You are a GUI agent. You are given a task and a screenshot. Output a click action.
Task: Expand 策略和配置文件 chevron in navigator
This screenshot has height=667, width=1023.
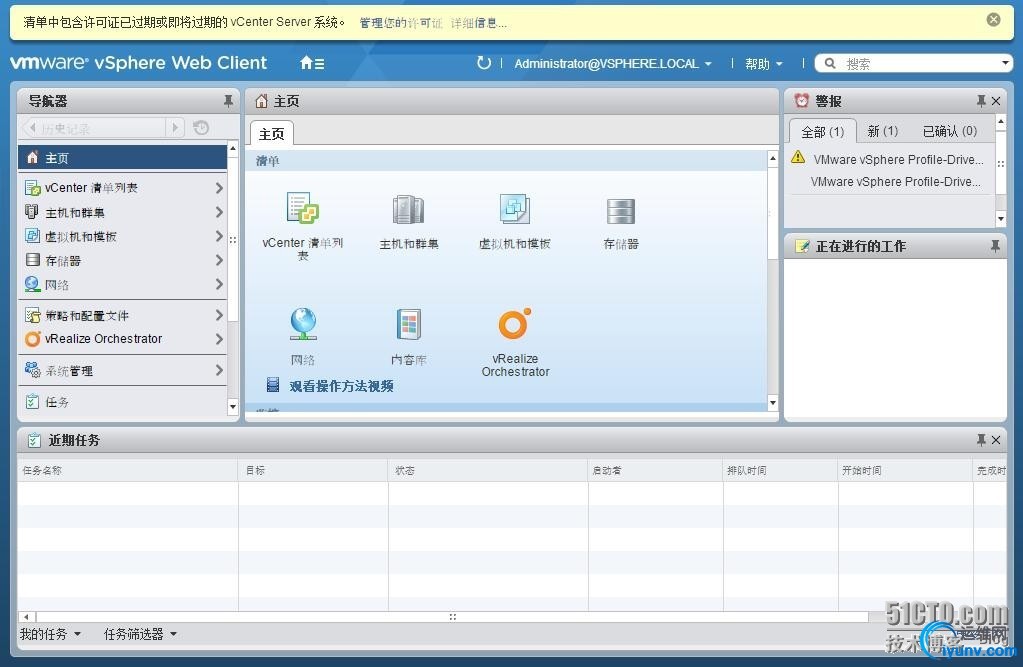[x=219, y=315]
